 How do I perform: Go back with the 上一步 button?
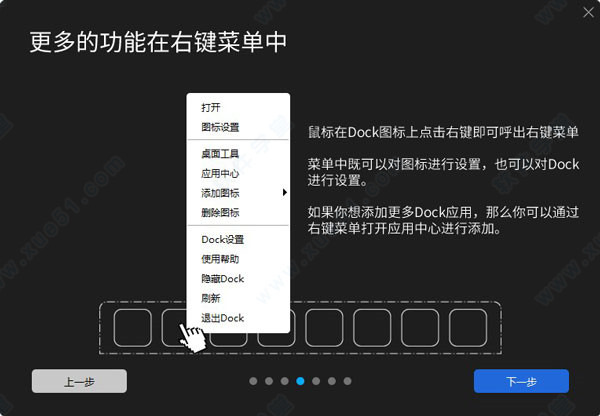(x=79, y=381)
